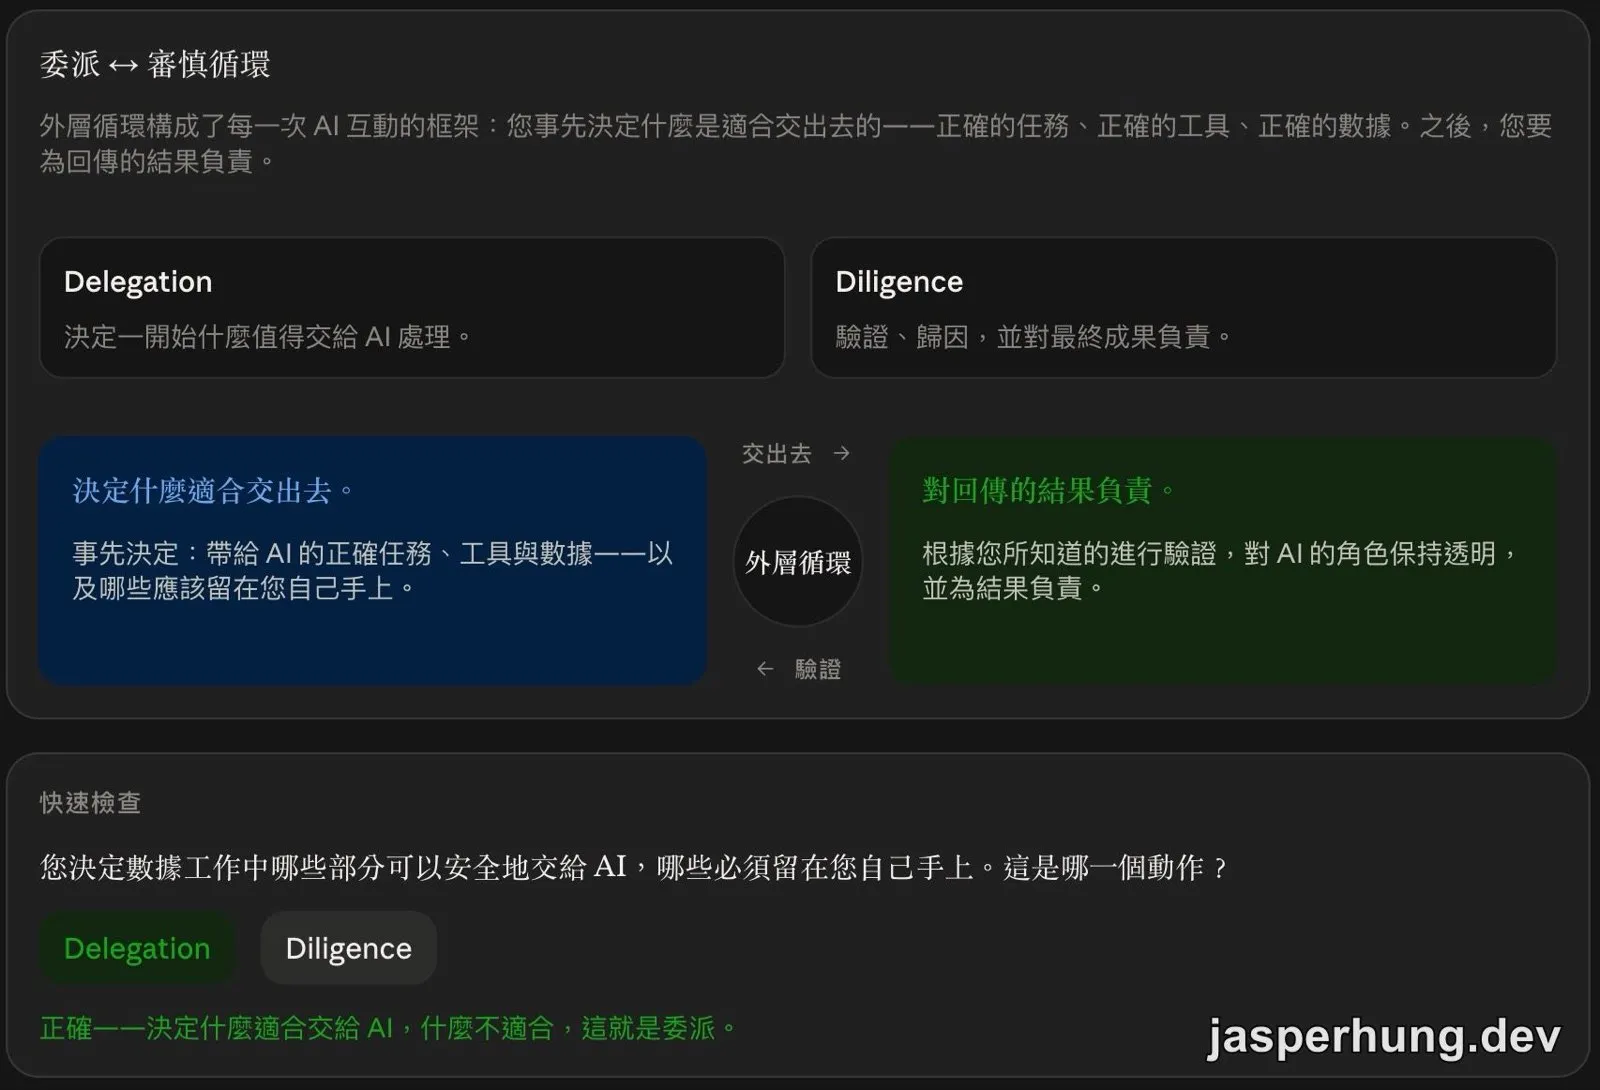Screen dimensions: 1600x1090
Task: Open the Diligence card at top
Action: [1183, 308]
